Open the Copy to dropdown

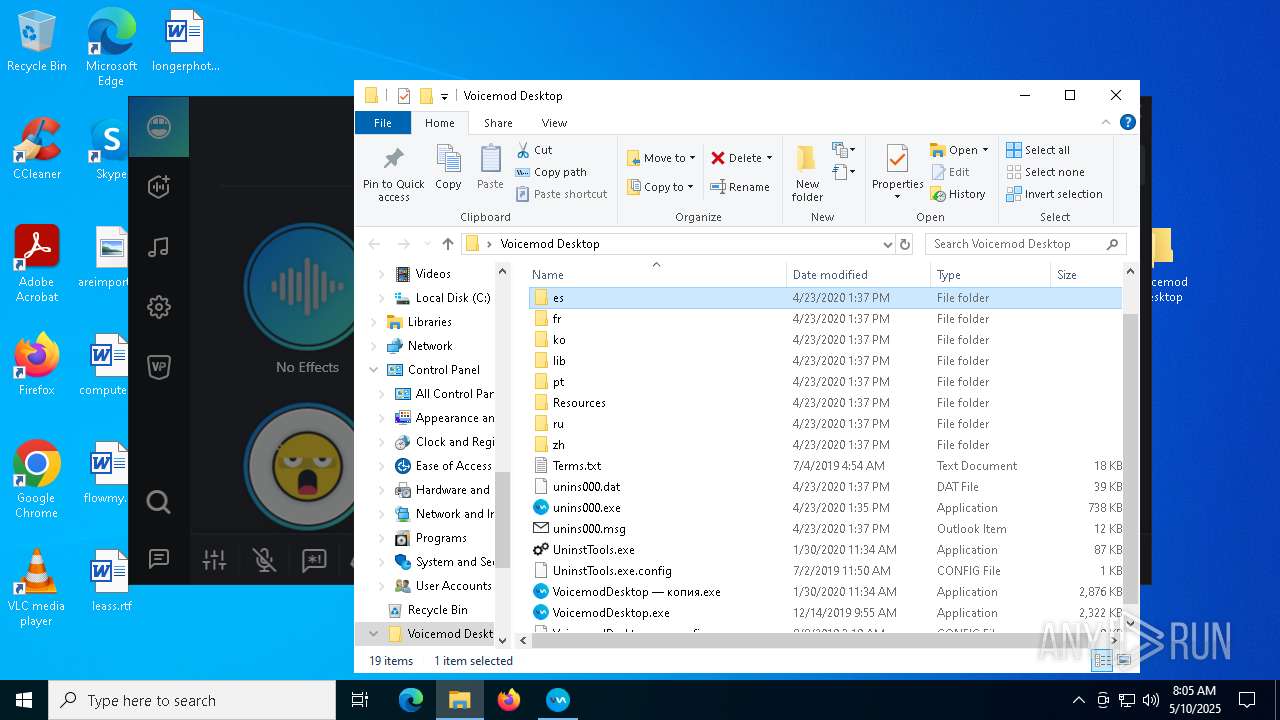tap(661, 187)
